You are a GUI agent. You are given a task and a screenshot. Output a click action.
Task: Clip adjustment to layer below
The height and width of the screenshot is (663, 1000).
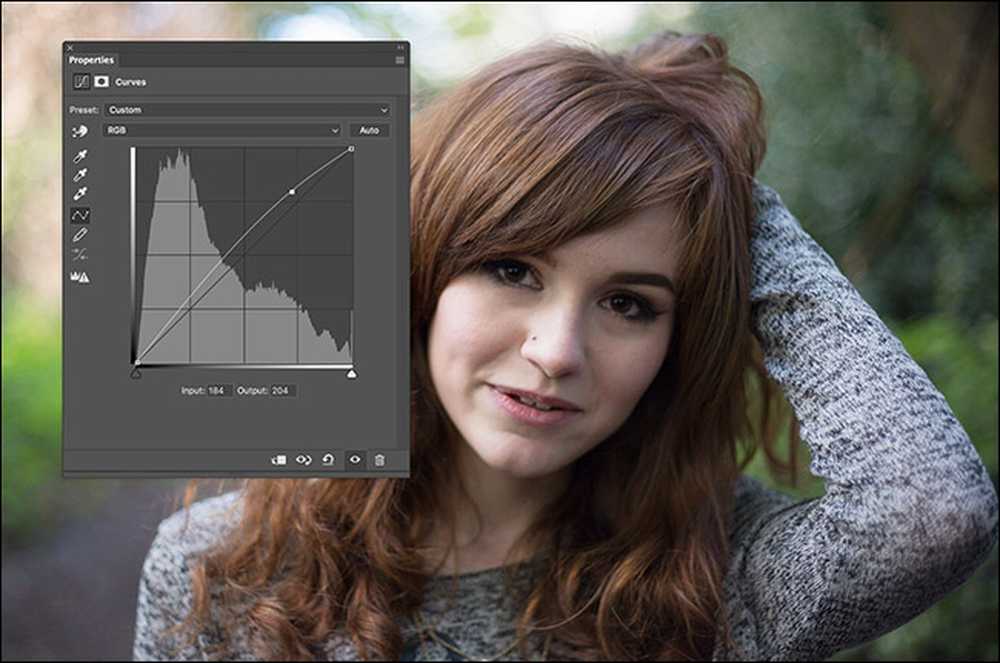point(279,460)
